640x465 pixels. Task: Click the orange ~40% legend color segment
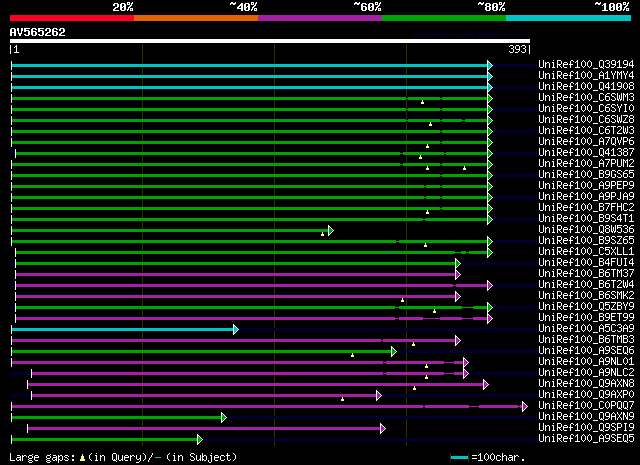196,18
